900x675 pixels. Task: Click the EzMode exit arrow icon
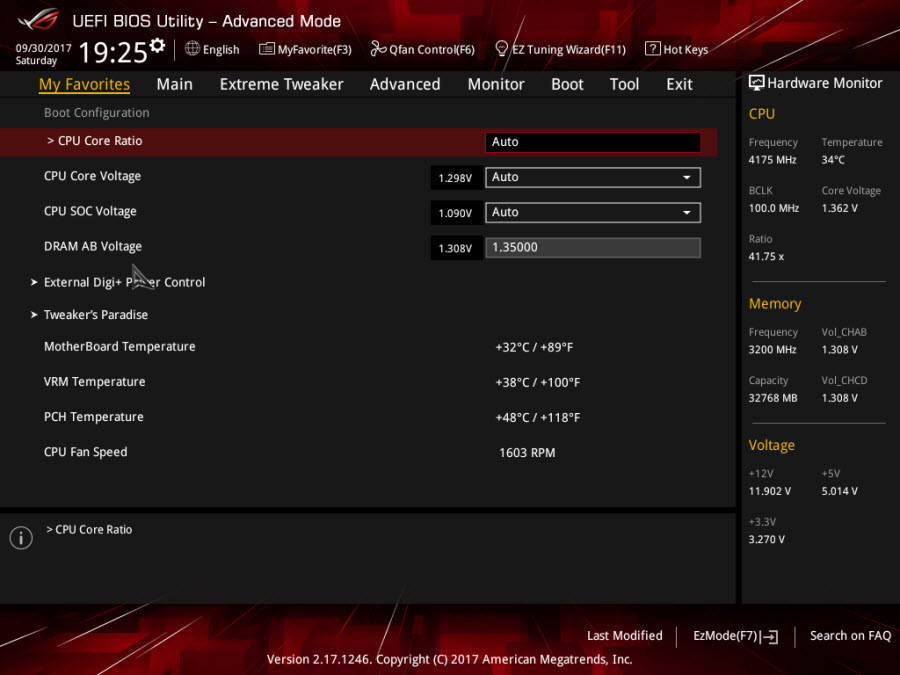click(770, 637)
